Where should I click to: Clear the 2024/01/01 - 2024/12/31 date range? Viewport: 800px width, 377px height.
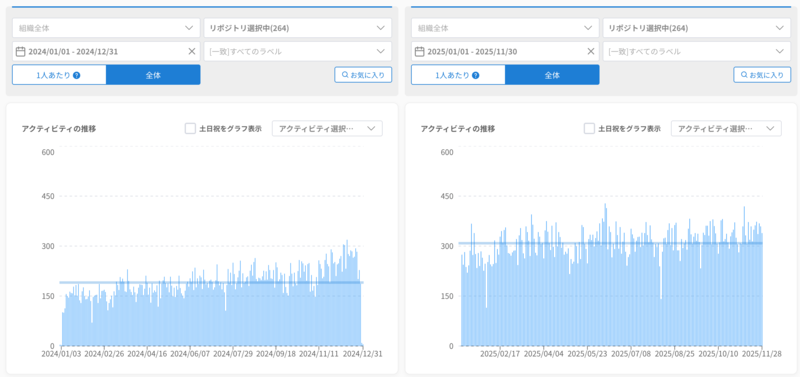[x=192, y=51]
